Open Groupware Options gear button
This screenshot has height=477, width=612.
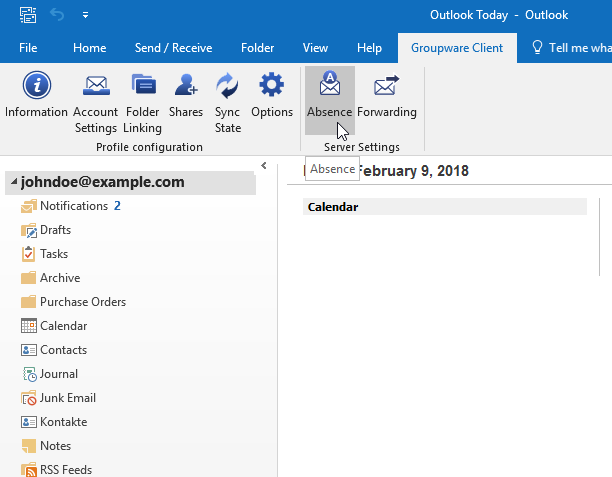pos(272,95)
